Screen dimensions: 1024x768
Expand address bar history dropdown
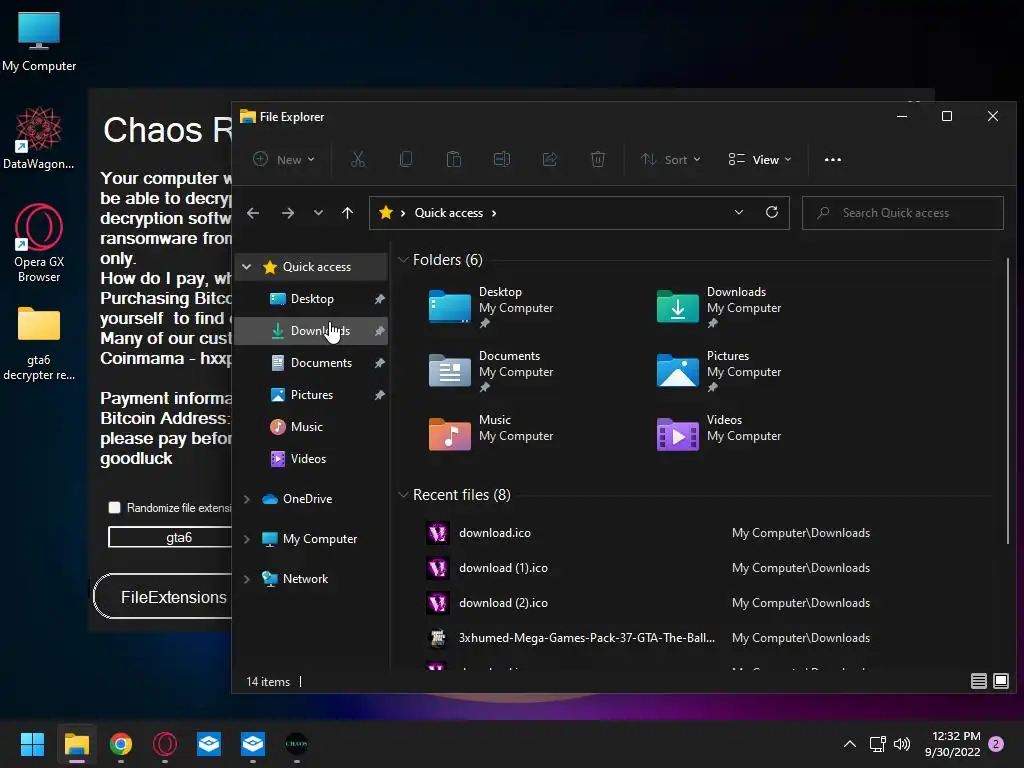coord(739,212)
